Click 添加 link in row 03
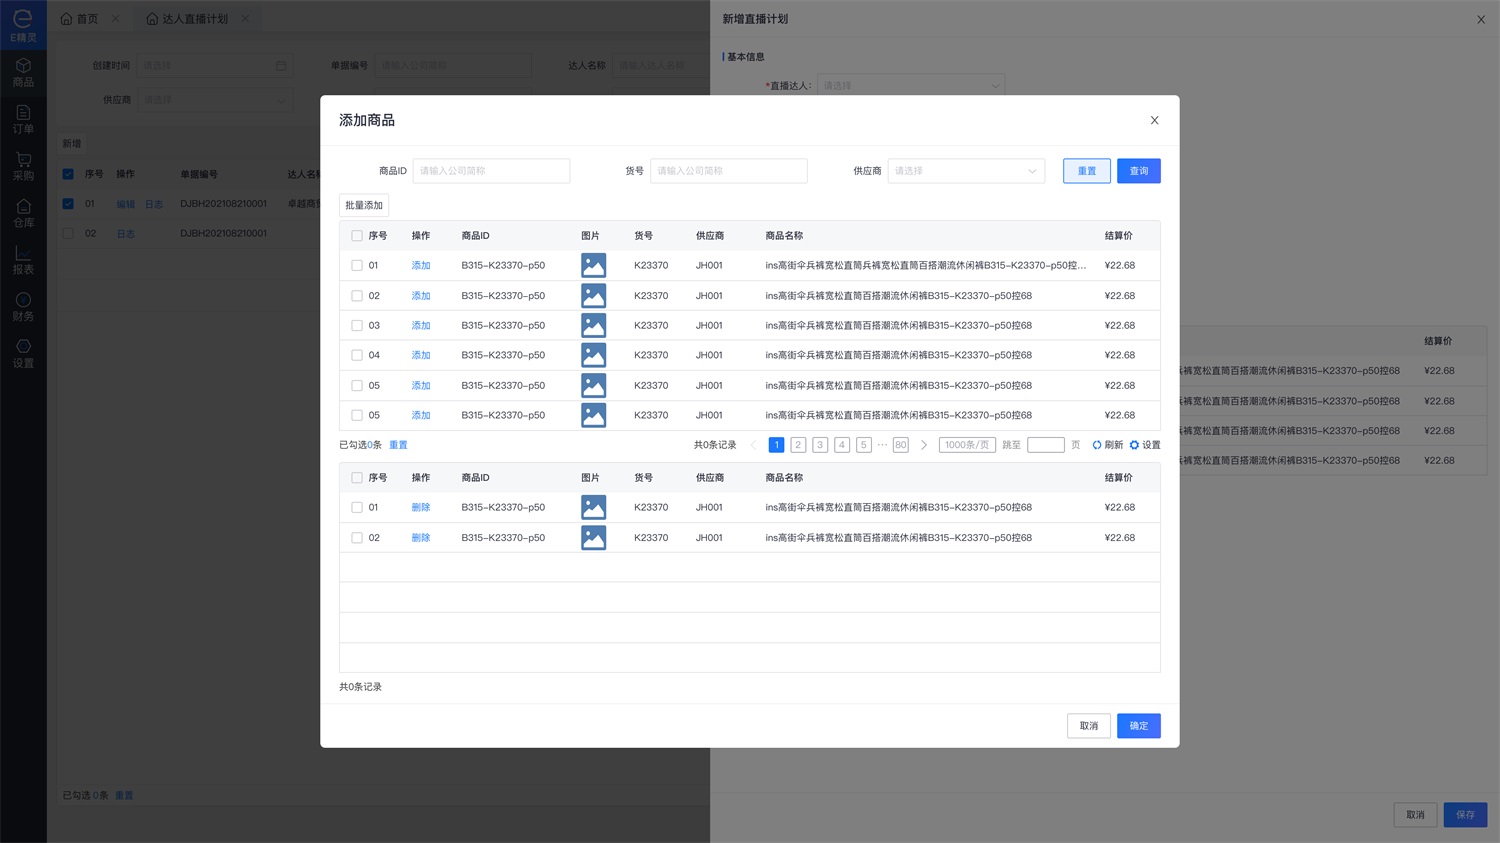 click(x=421, y=326)
